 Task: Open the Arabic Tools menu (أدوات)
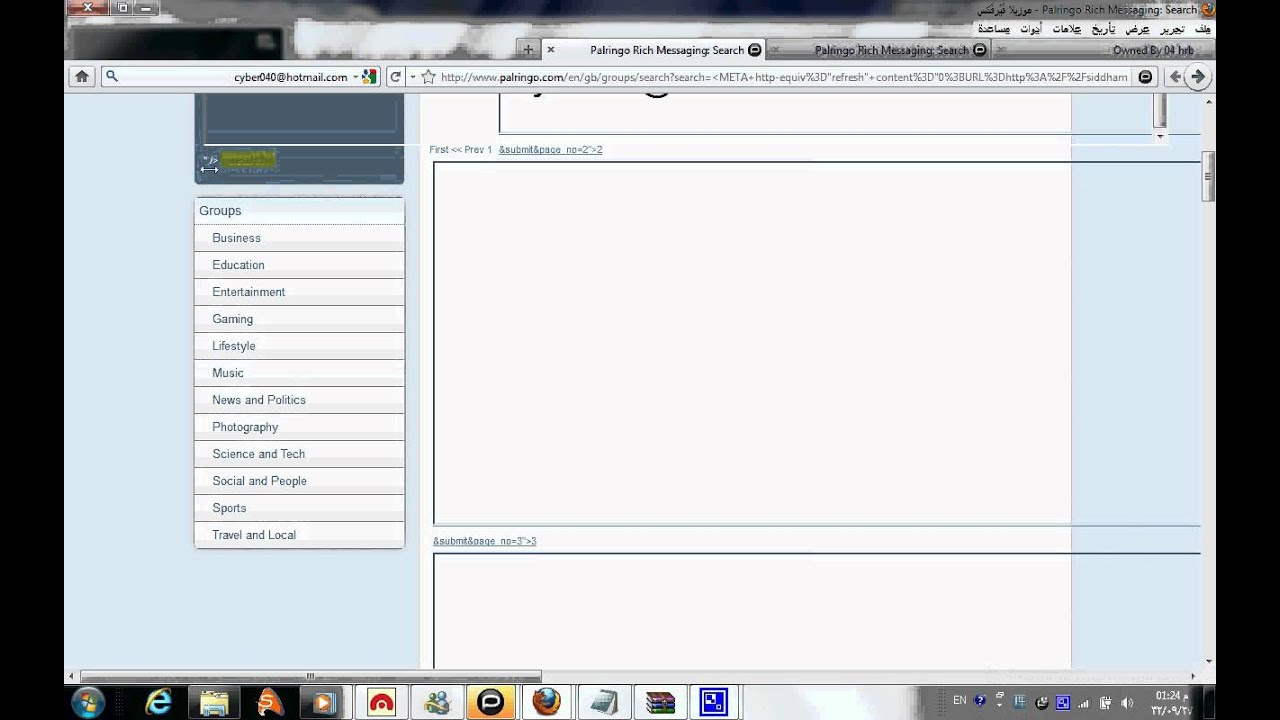(x=1030, y=29)
